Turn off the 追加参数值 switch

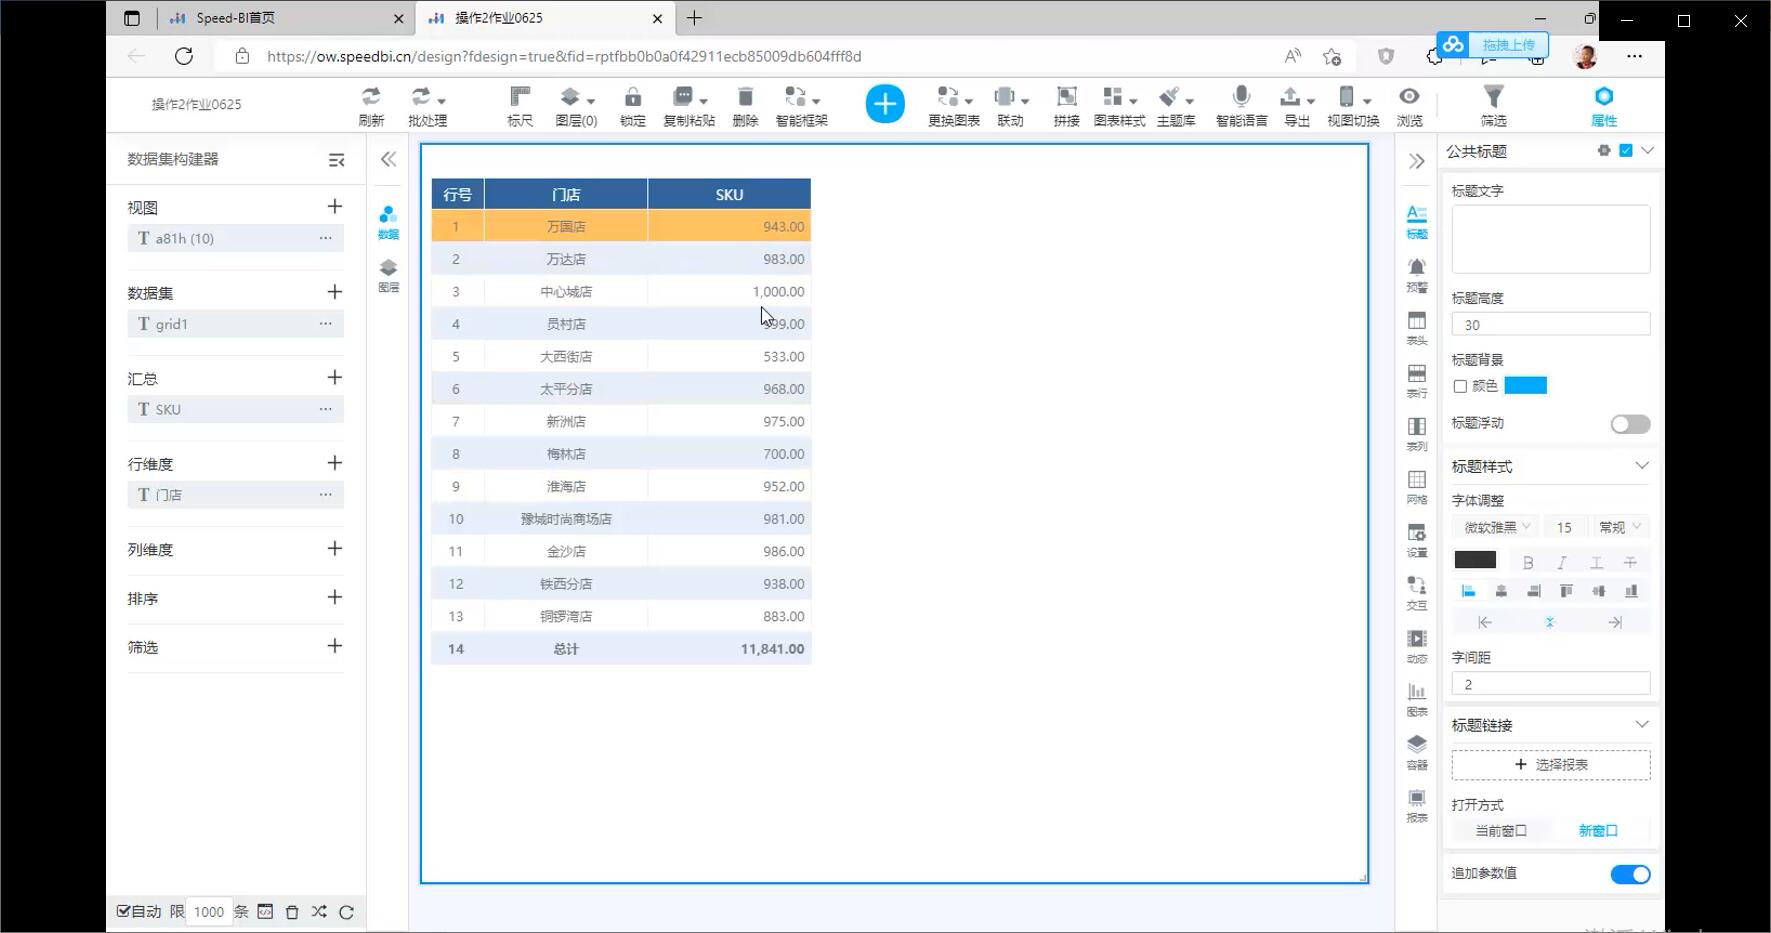tap(1629, 874)
